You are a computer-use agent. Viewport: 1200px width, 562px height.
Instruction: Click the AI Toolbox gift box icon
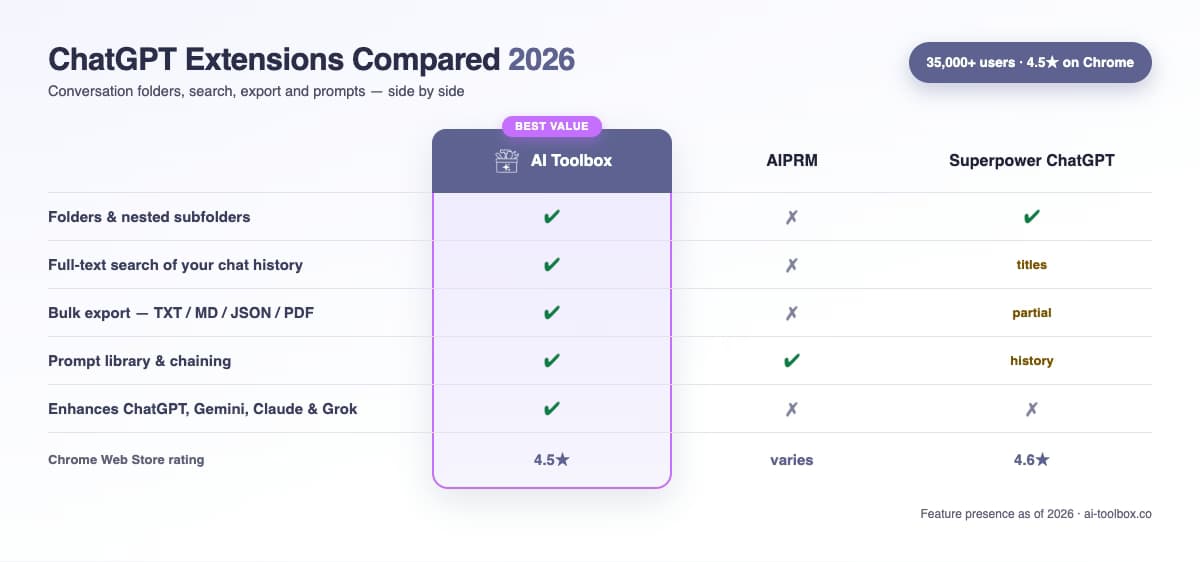[507, 161]
